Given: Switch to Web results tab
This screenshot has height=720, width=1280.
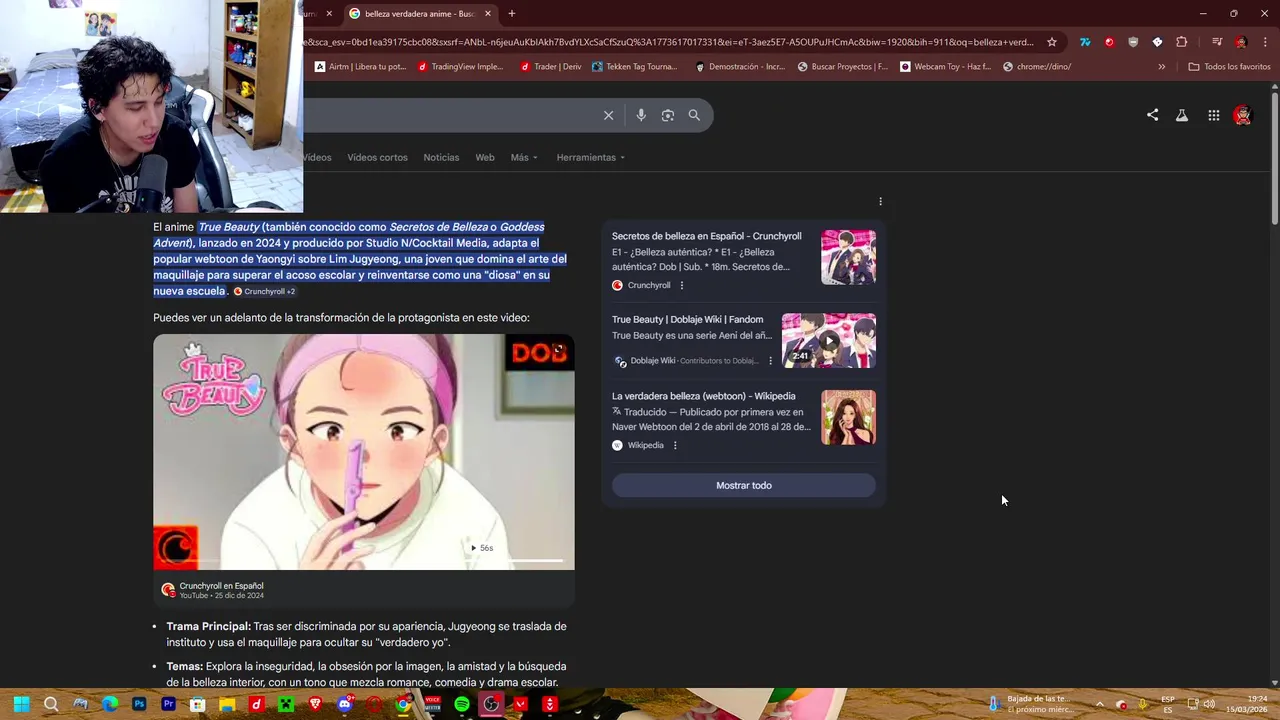Looking at the screenshot, I should click(485, 157).
